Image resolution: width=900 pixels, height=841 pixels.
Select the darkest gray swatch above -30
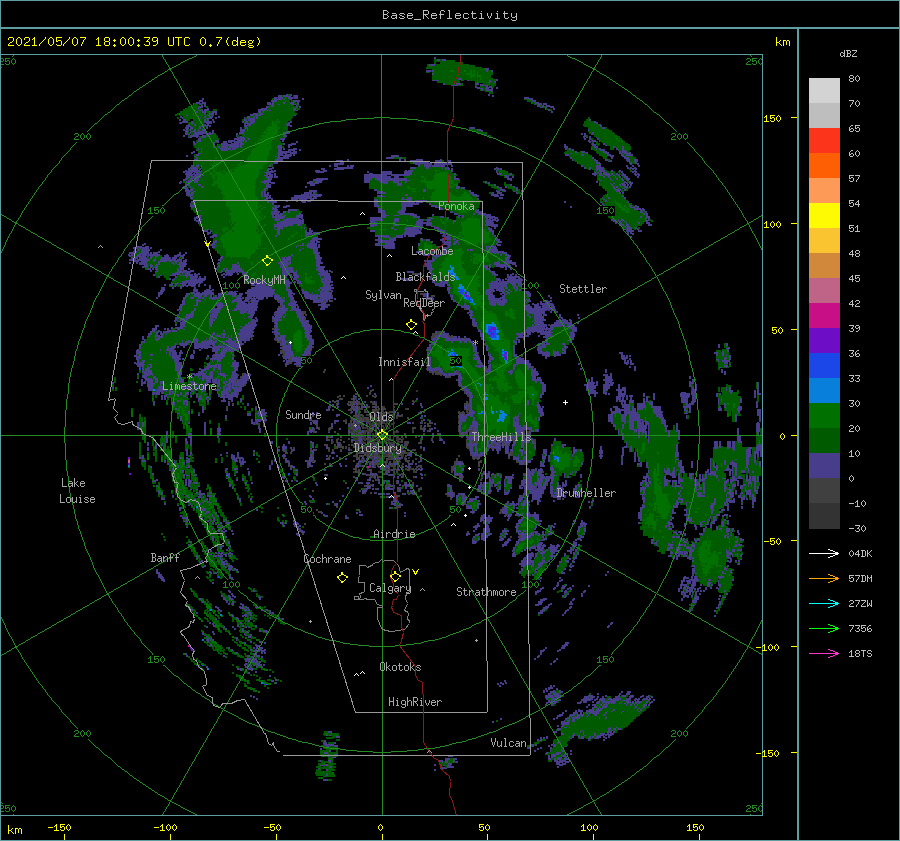coord(824,516)
